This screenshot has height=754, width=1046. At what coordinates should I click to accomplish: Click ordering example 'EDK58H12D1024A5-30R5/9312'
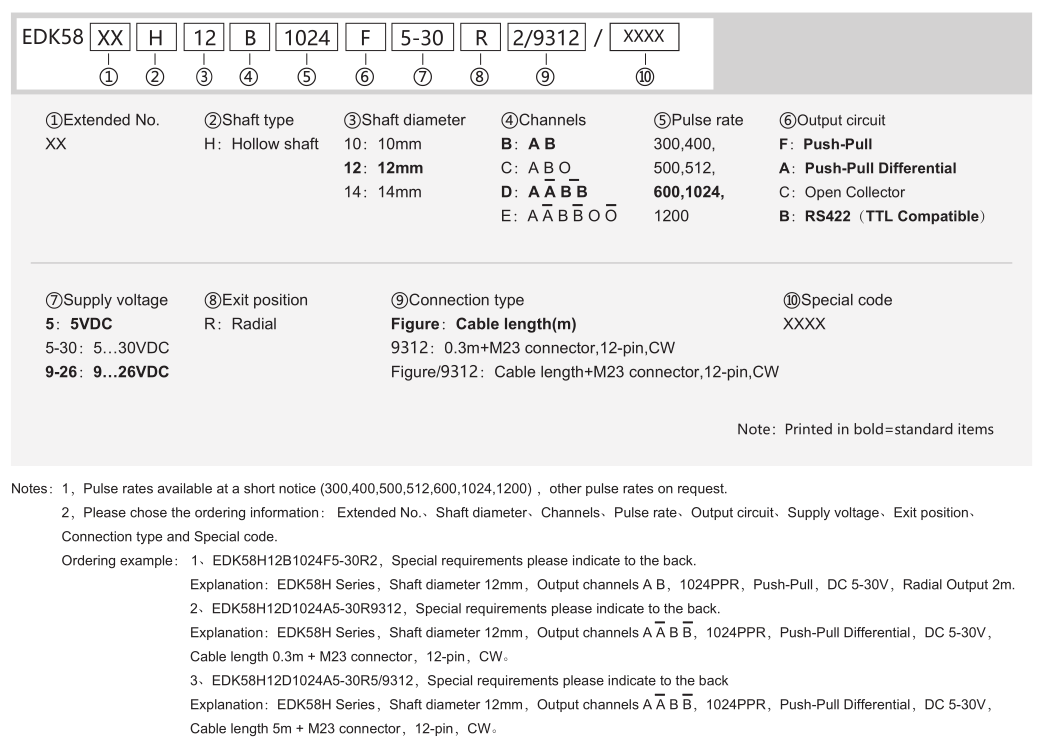click(313, 681)
